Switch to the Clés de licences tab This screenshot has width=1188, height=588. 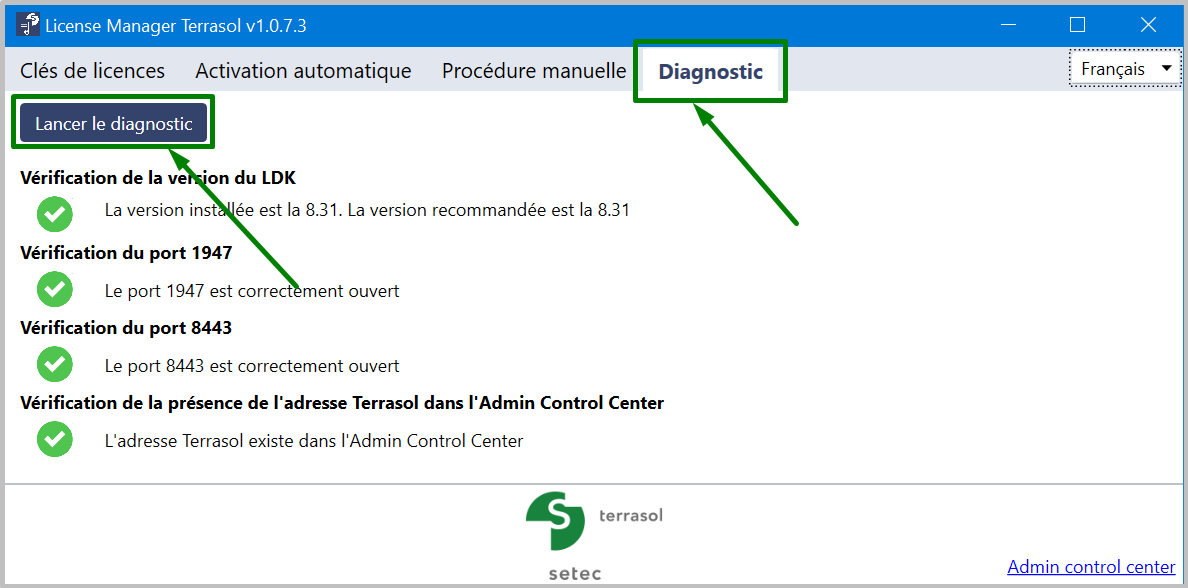[x=92, y=71]
